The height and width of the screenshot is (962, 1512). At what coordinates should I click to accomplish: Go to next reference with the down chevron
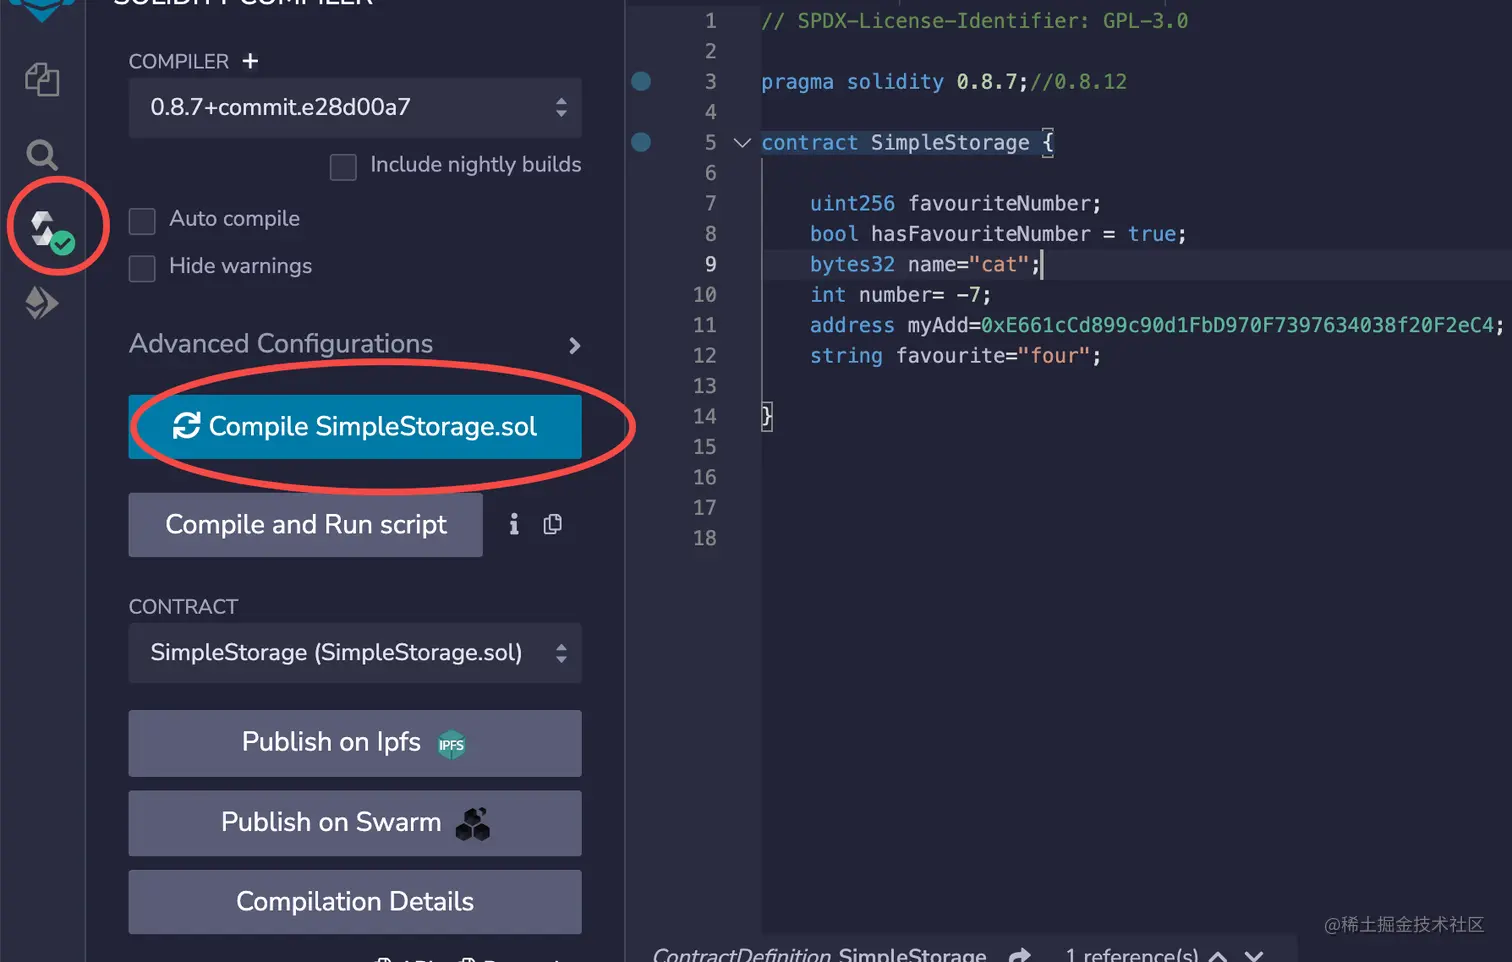[x=1254, y=955]
